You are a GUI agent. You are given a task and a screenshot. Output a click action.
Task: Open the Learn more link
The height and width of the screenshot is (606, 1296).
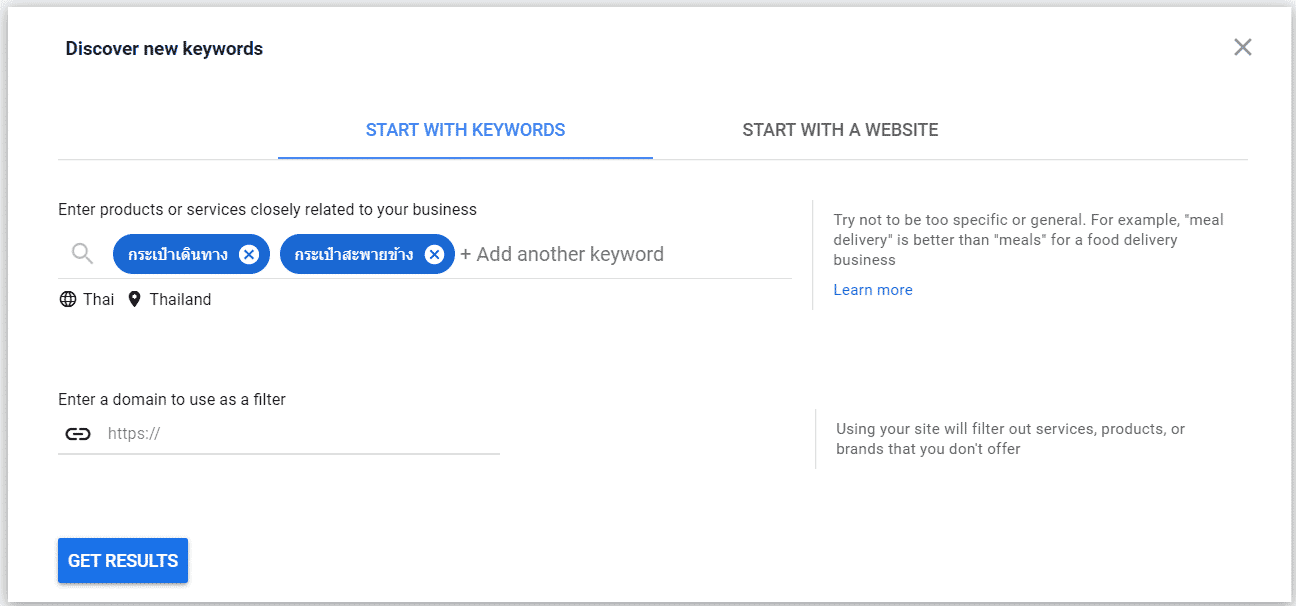pos(873,290)
